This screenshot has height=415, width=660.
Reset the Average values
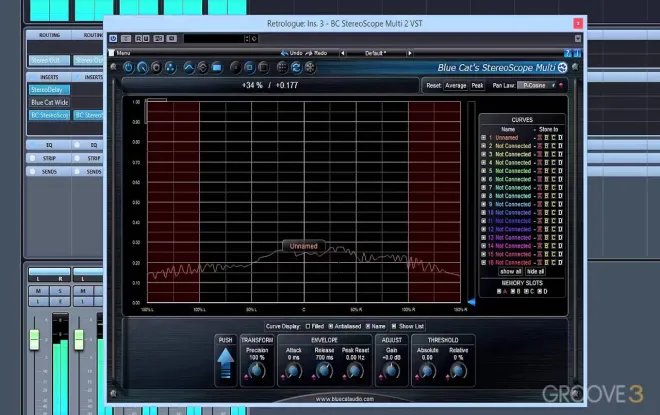coord(455,85)
